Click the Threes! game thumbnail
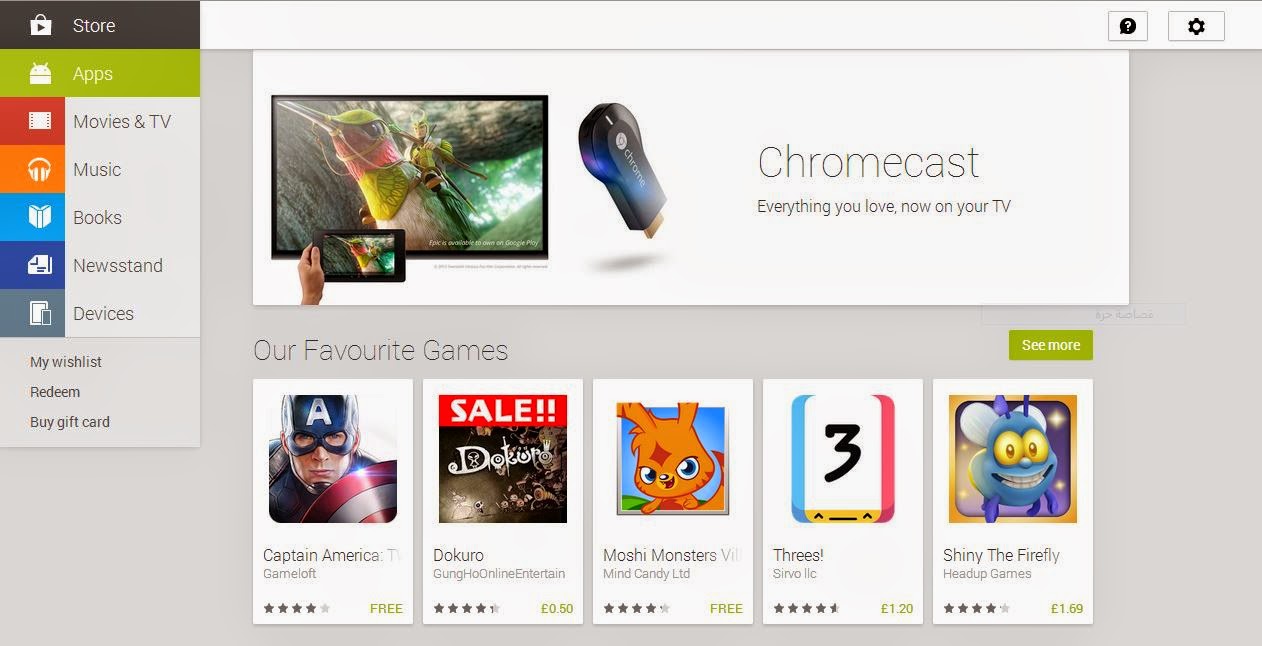 pyautogui.click(x=843, y=459)
